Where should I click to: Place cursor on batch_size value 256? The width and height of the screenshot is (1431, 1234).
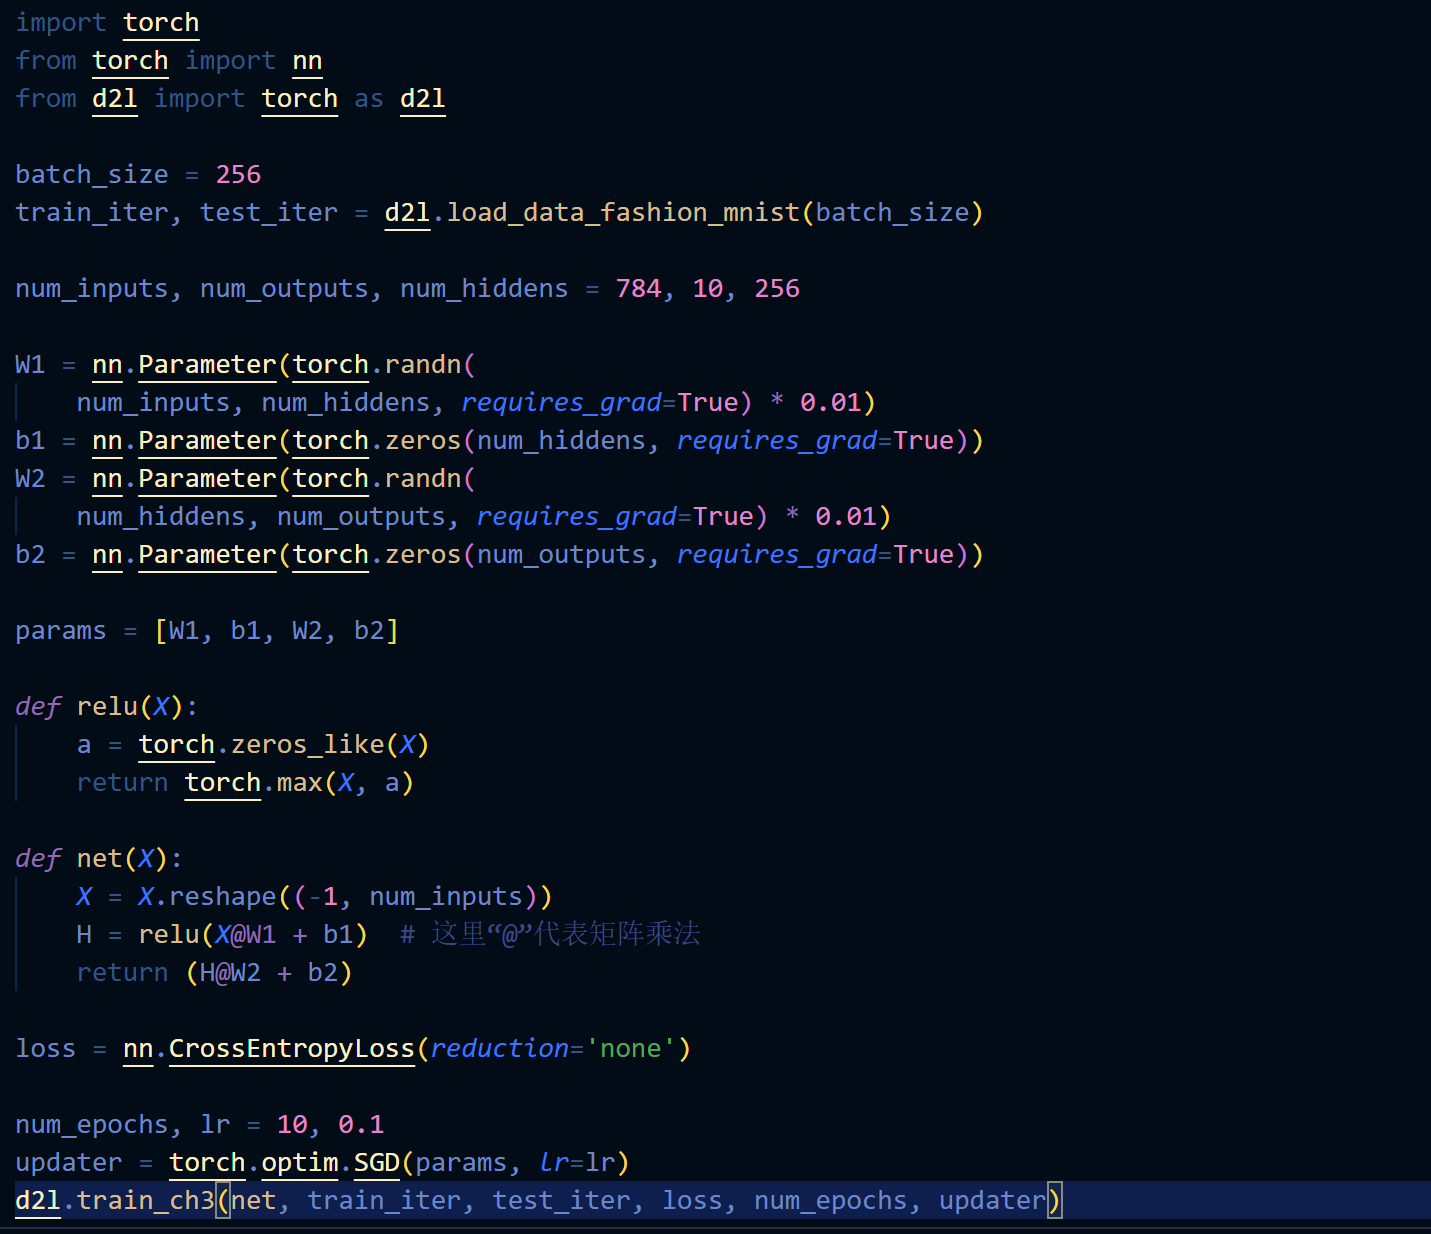point(238,175)
